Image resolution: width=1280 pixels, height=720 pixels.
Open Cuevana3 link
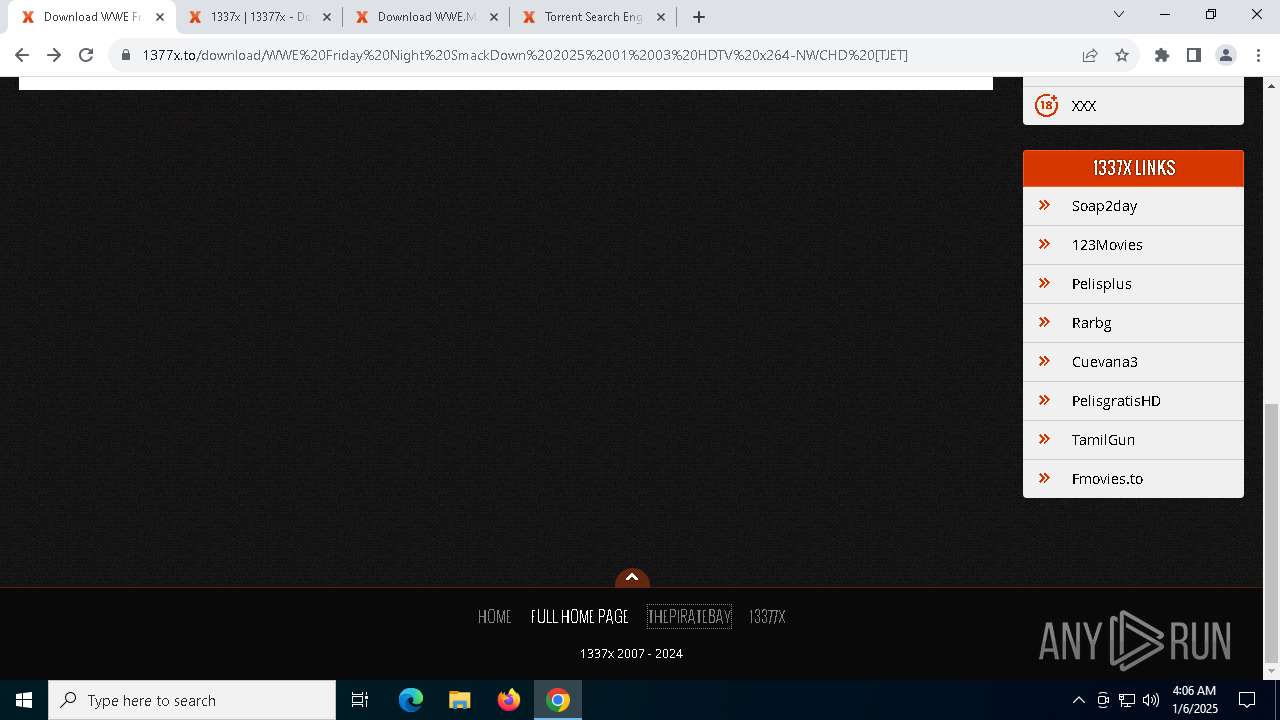(x=1105, y=362)
